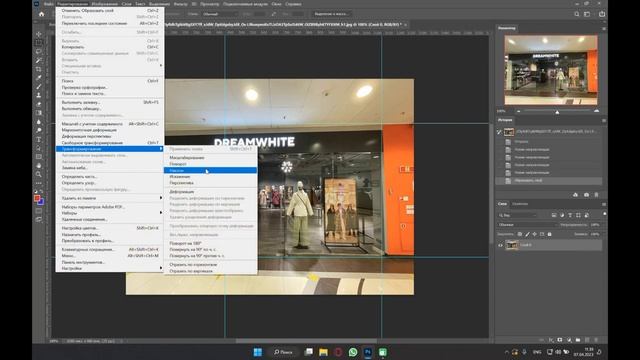This screenshot has height=360, width=640.
Task: Click the blue background color swatch
Action: (41, 202)
